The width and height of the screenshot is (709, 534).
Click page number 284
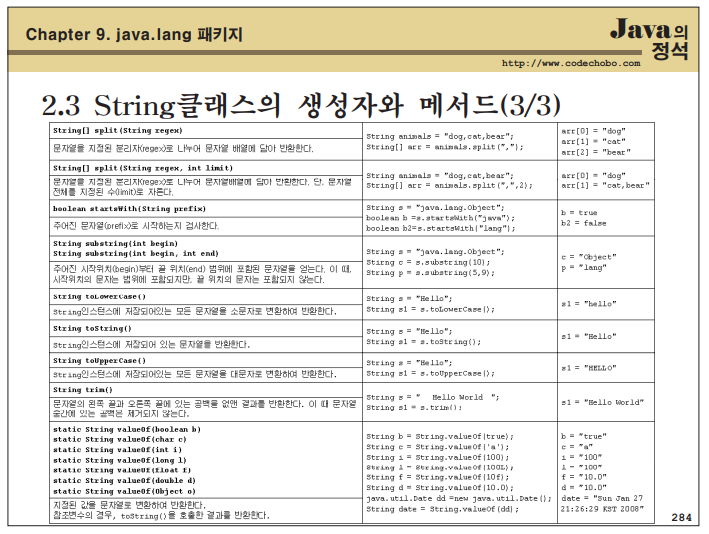(681, 517)
